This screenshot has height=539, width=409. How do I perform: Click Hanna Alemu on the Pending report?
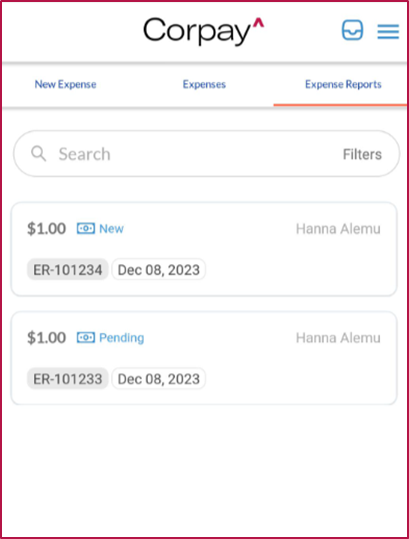pos(338,338)
